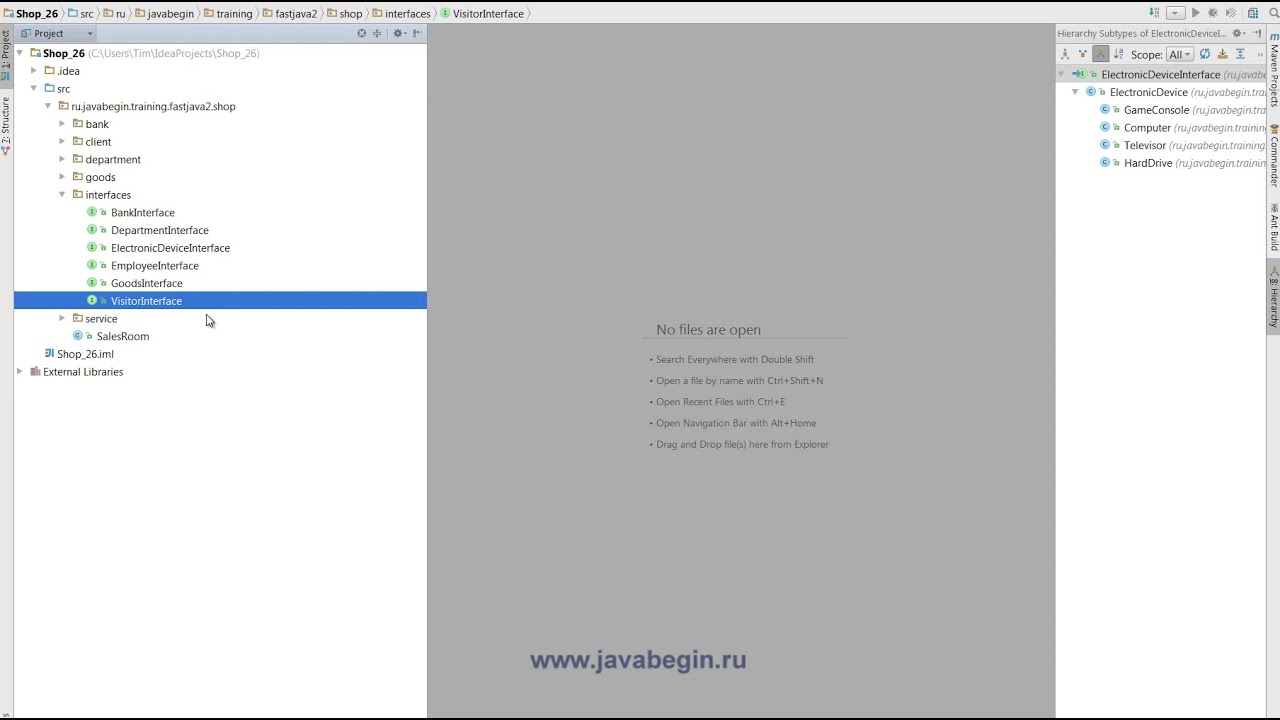
Task: Collapse the interfaces package
Action: (x=62, y=194)
